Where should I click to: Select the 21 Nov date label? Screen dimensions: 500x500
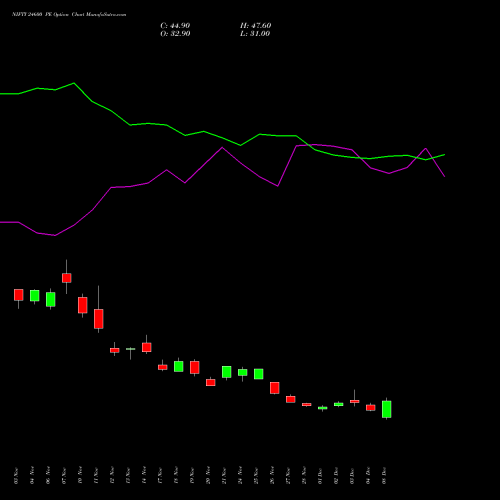[224, 476]
